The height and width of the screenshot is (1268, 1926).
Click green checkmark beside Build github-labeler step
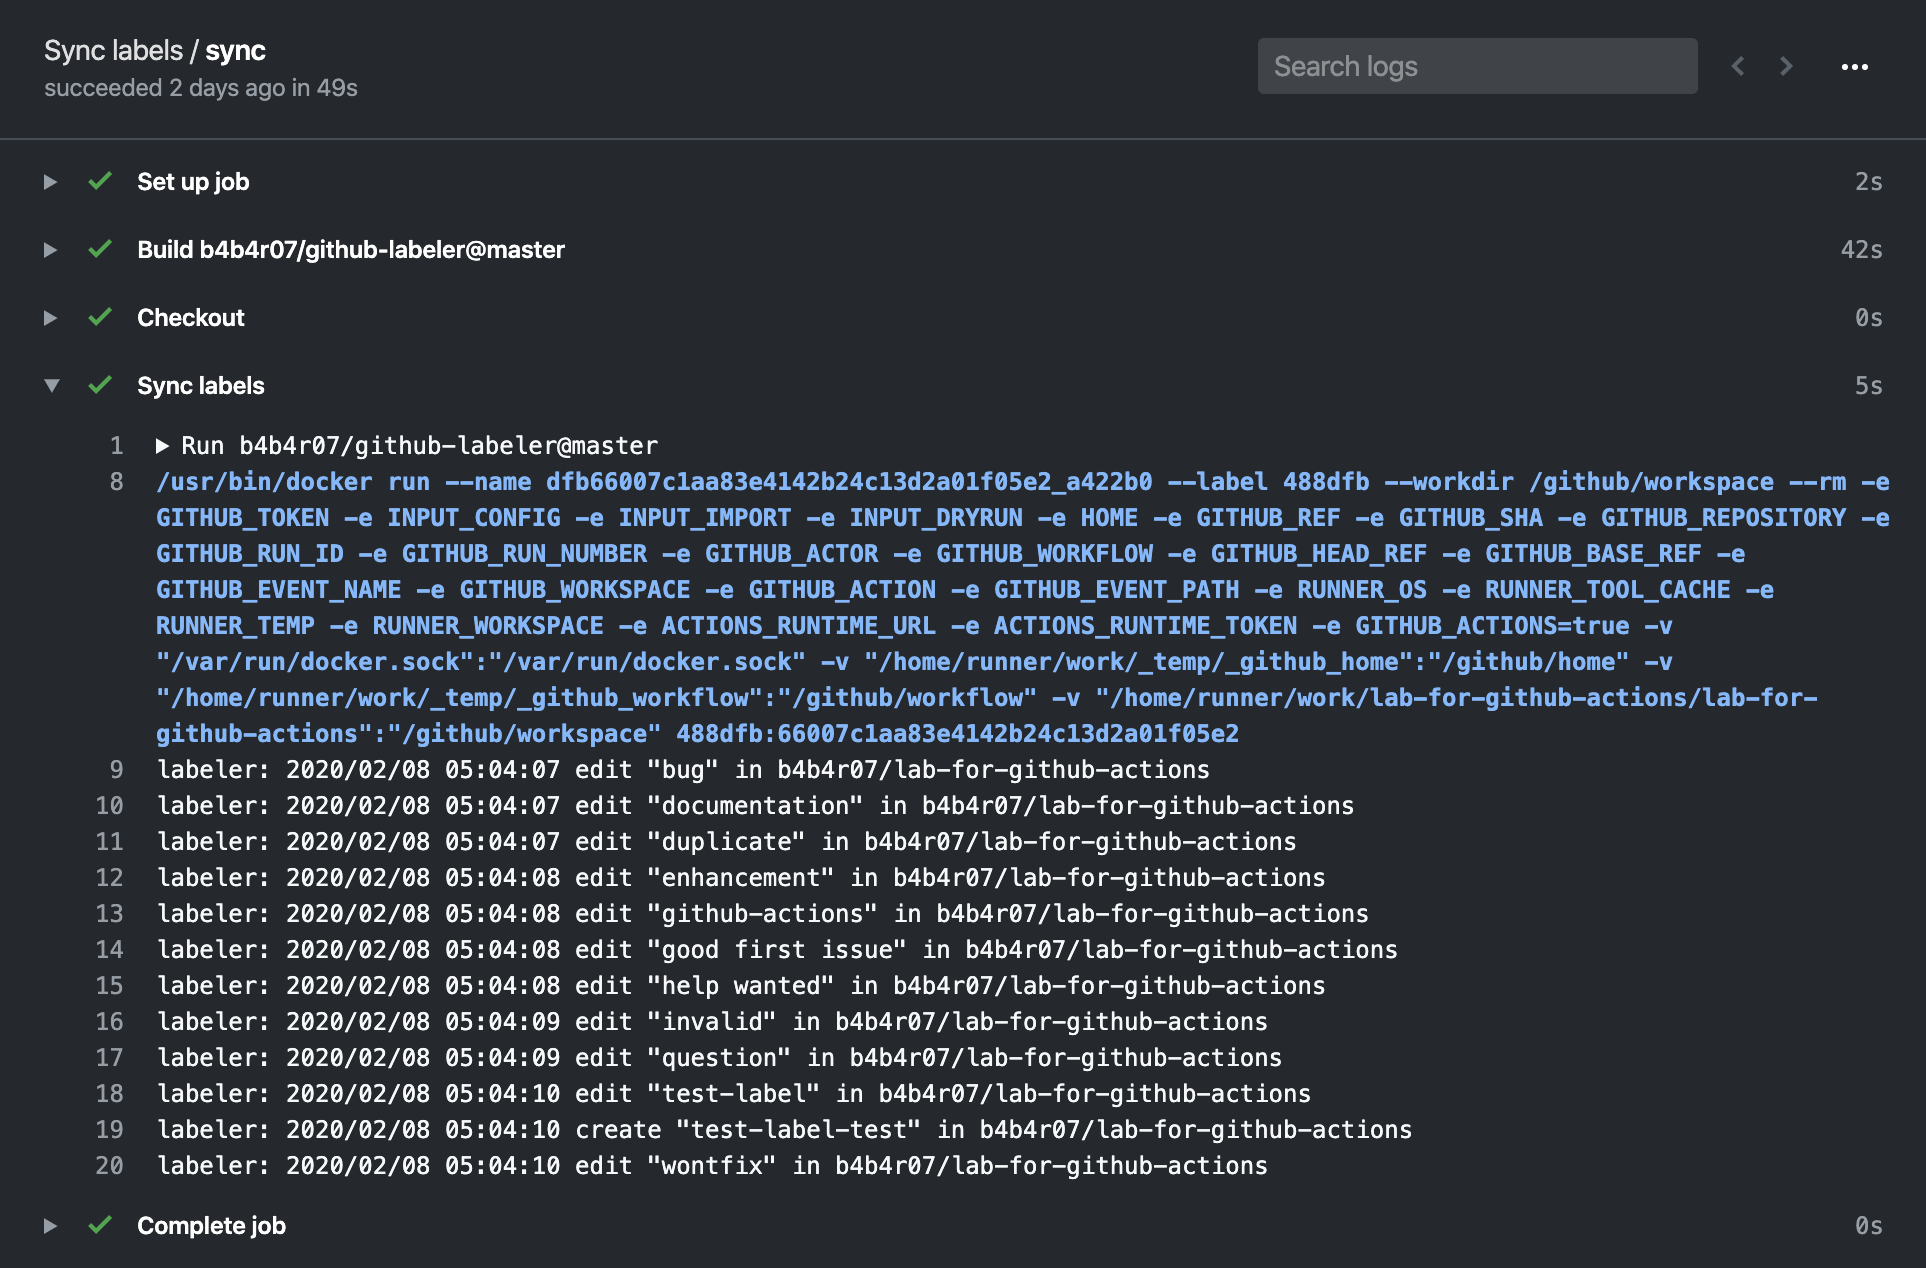pos(100,249)
